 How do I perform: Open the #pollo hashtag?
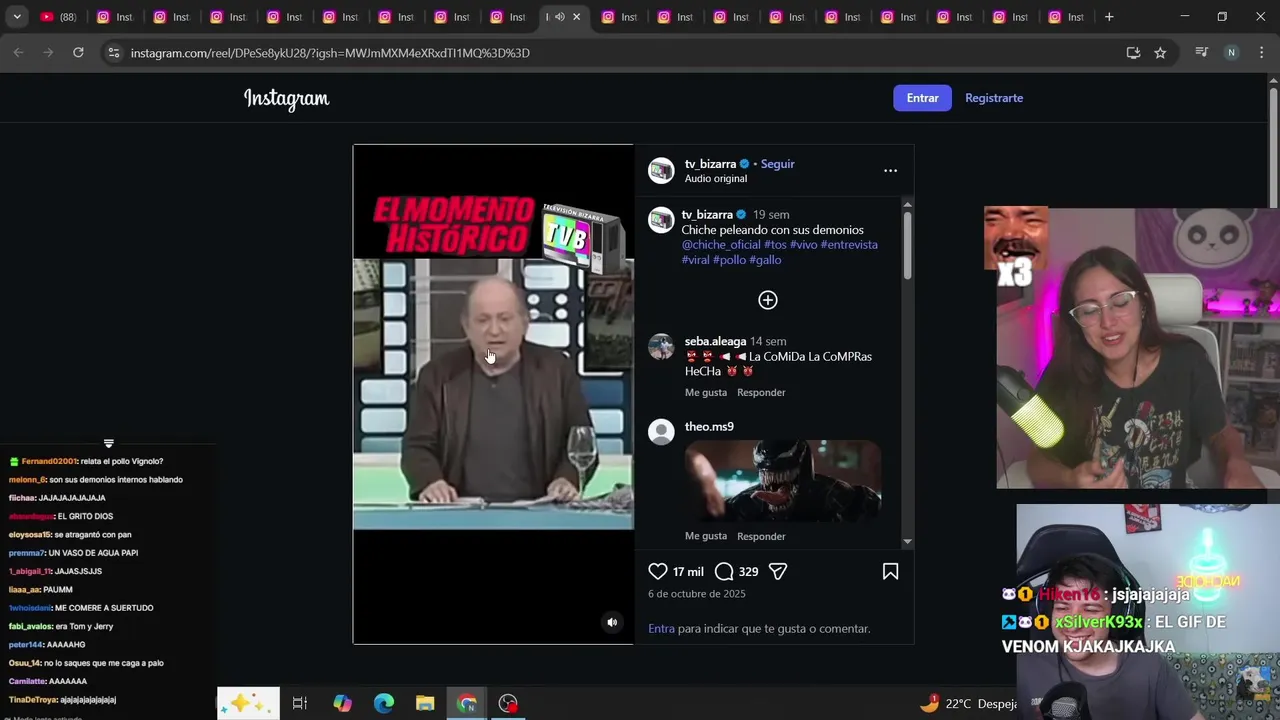click(x=729, y=260)
